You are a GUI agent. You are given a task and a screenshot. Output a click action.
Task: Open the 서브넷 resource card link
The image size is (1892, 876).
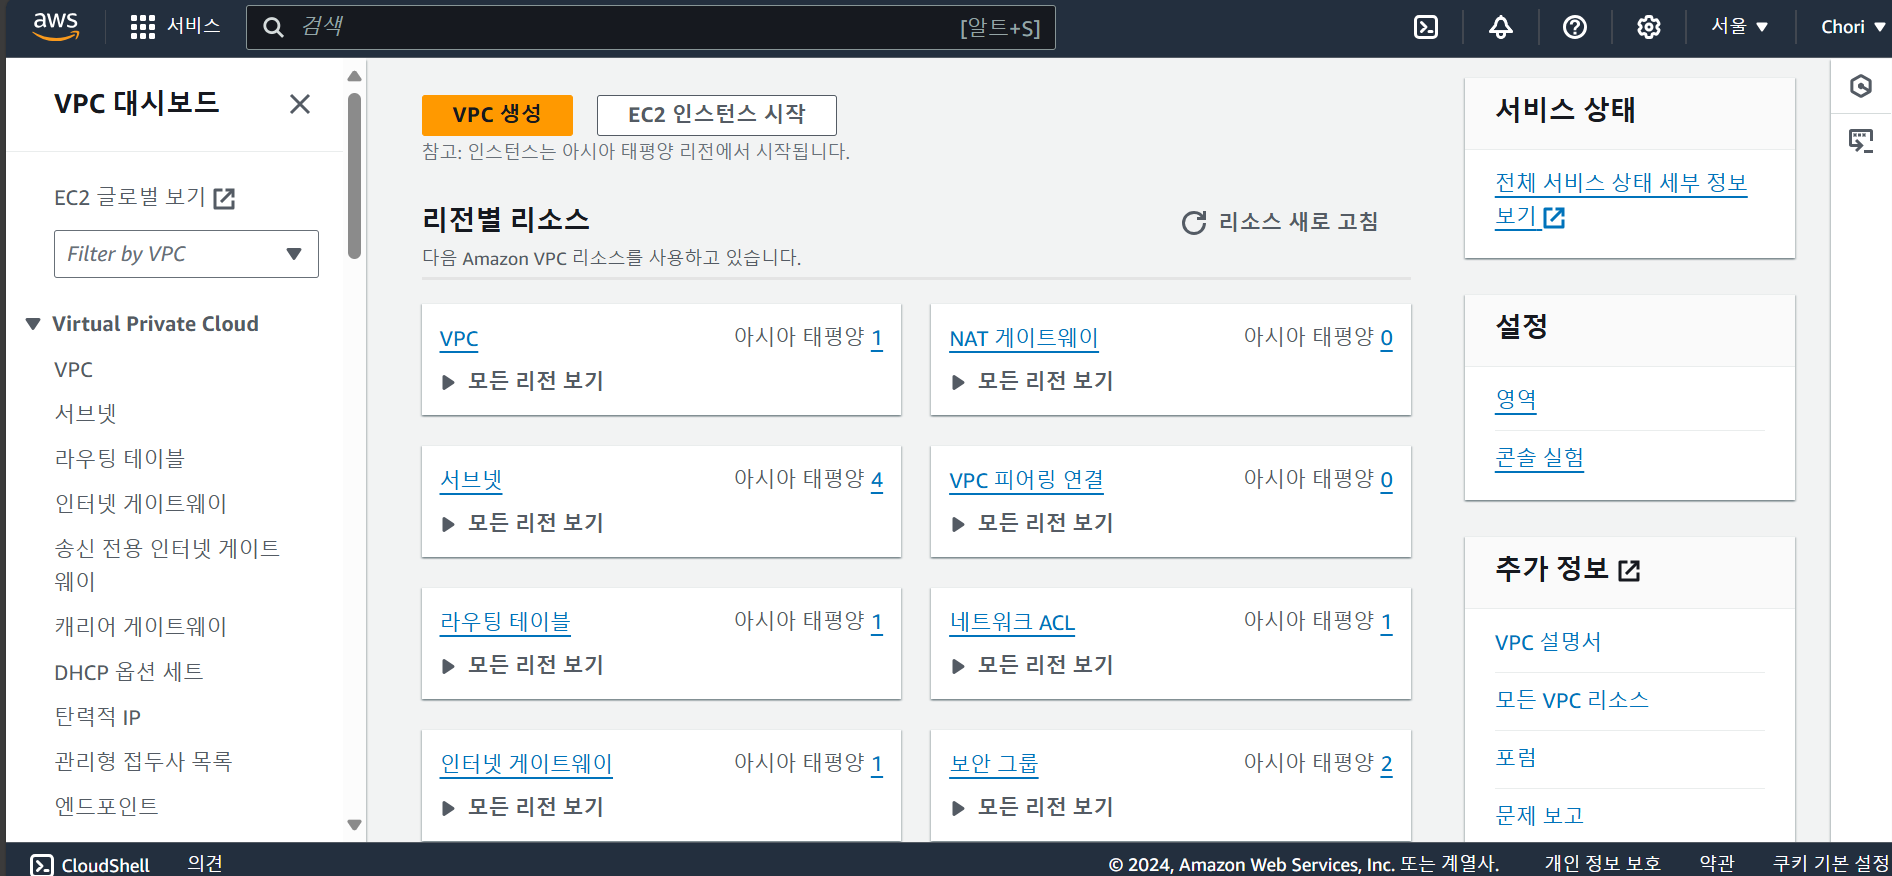[471, 481]
